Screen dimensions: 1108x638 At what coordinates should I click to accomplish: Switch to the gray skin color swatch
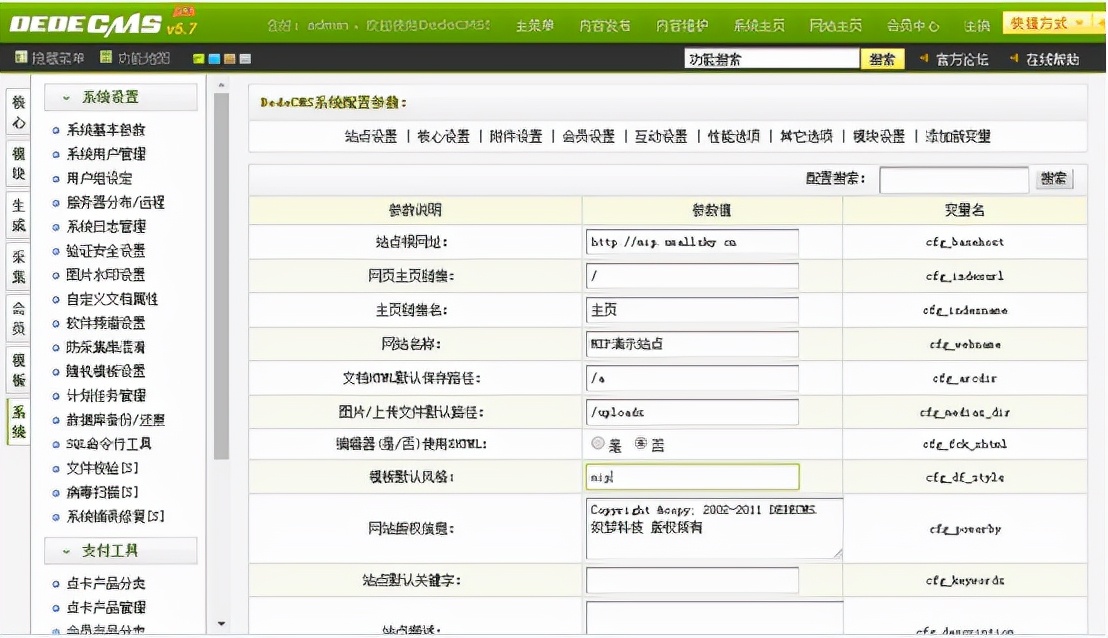pos(245,59)
